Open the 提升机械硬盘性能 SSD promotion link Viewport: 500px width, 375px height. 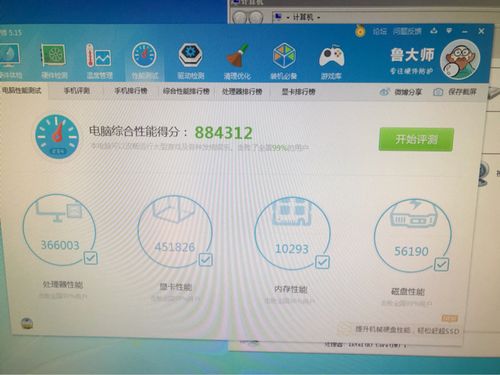click(x=407, y=330)
